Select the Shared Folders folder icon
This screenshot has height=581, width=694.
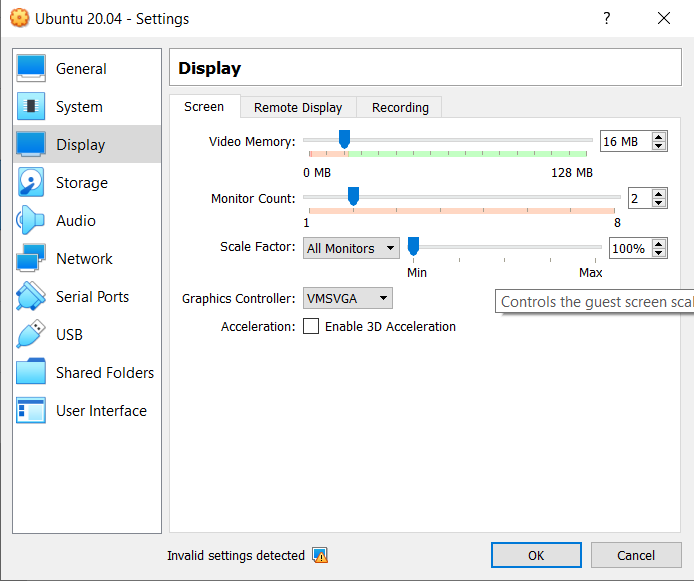31,372
